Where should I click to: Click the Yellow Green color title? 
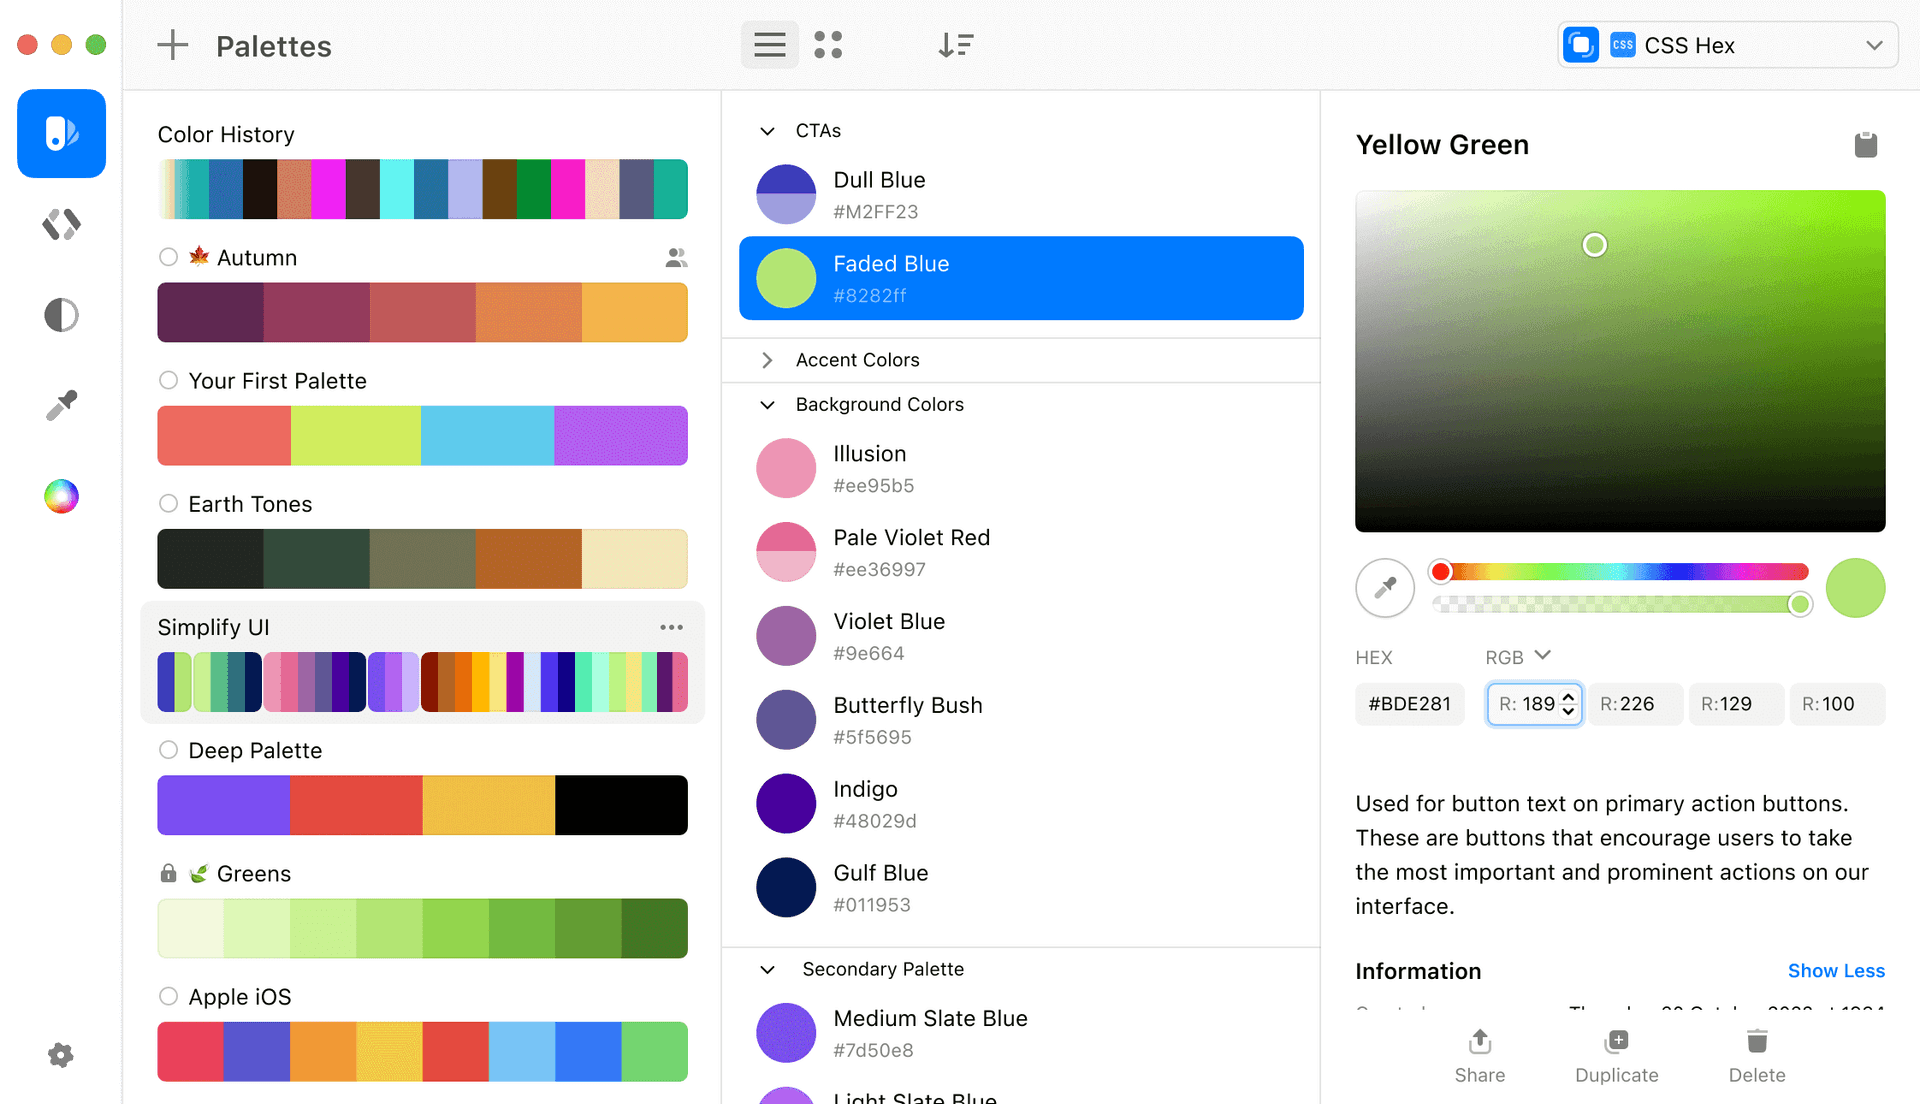click(1441, 145)
